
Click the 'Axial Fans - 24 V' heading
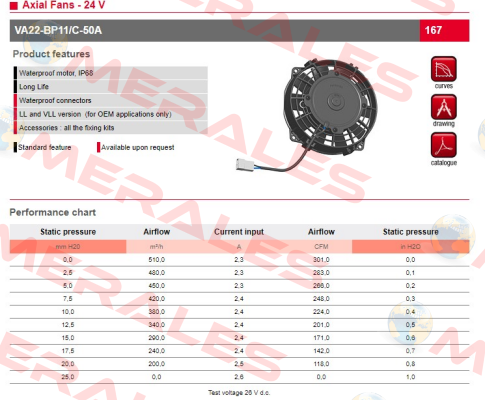click(x=63, y=5)
